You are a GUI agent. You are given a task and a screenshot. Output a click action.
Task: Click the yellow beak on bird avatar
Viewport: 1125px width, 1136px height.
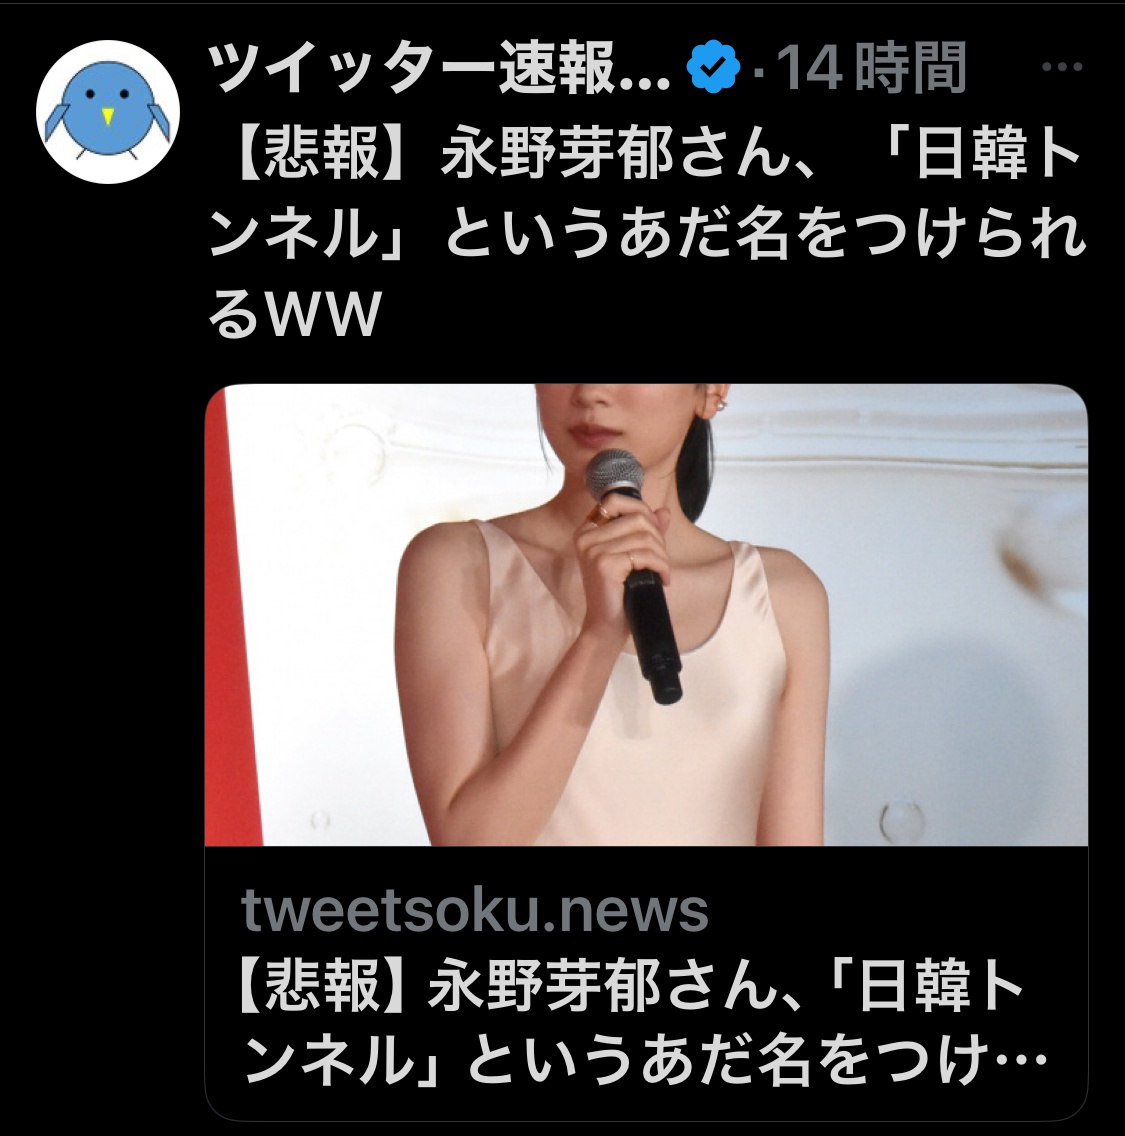coord(107,116)
